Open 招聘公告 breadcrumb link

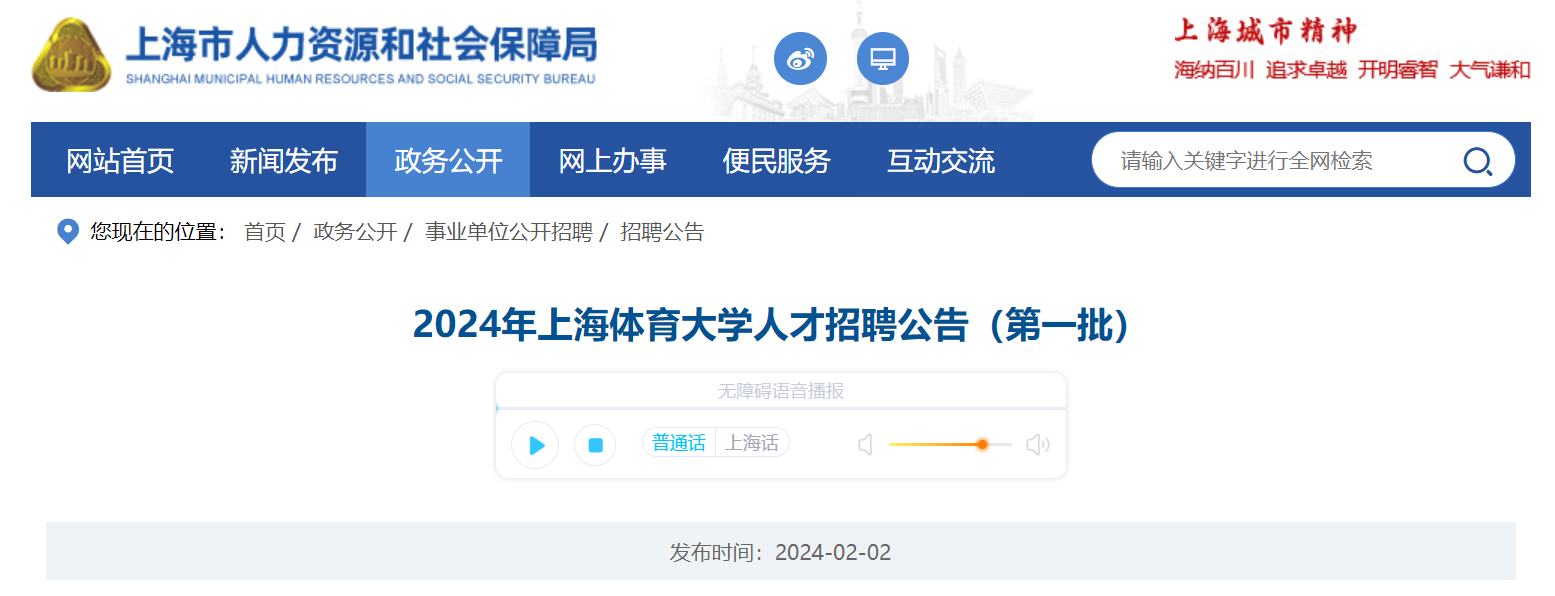point(662,232)
